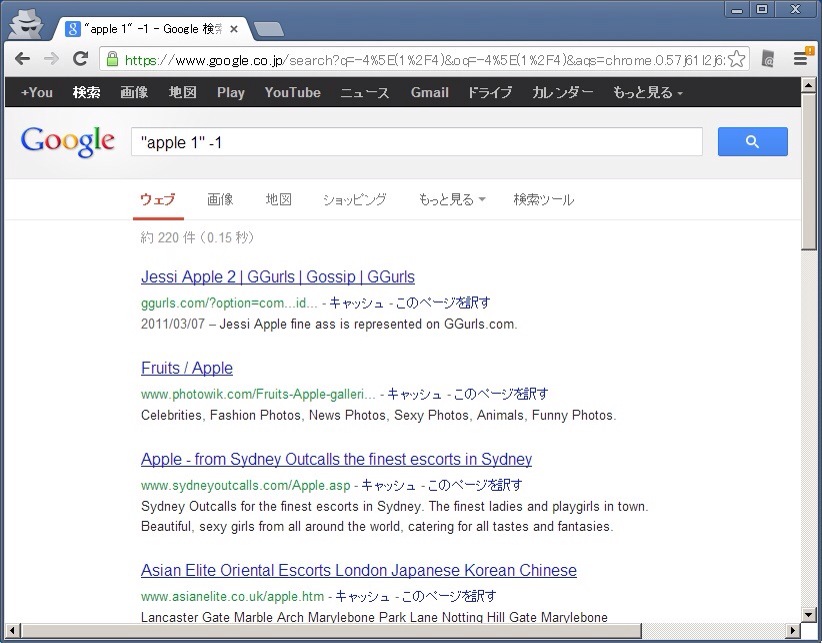822x643 pixels.
Task: Expand もっと見る dropdown under search box
Action: point(451,200)
